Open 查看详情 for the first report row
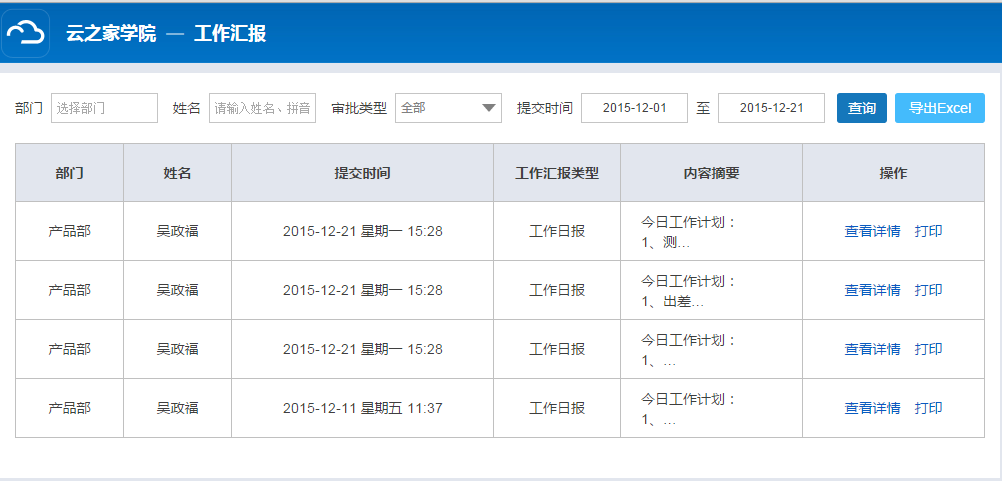Viewport: 1002px width, 481px height. click(x=872, y=231)
